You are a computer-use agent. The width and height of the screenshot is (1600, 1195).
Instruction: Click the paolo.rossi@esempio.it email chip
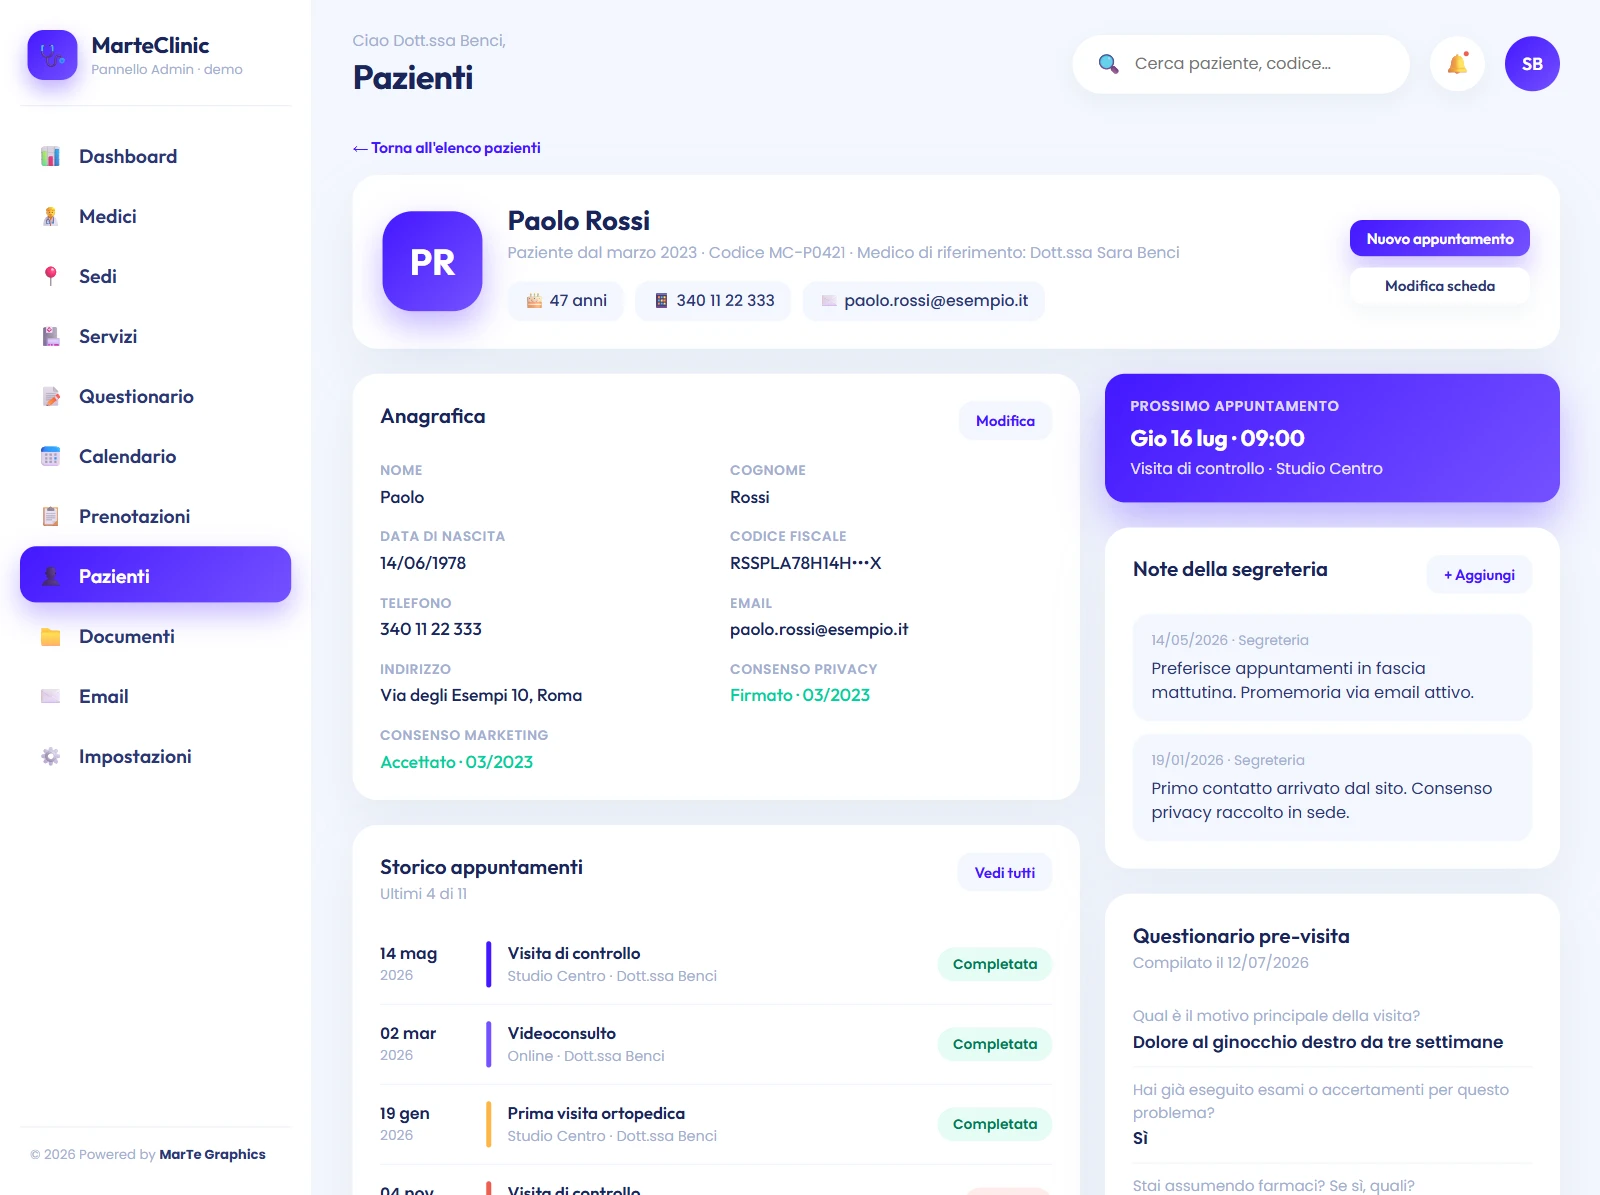(924, 301)
